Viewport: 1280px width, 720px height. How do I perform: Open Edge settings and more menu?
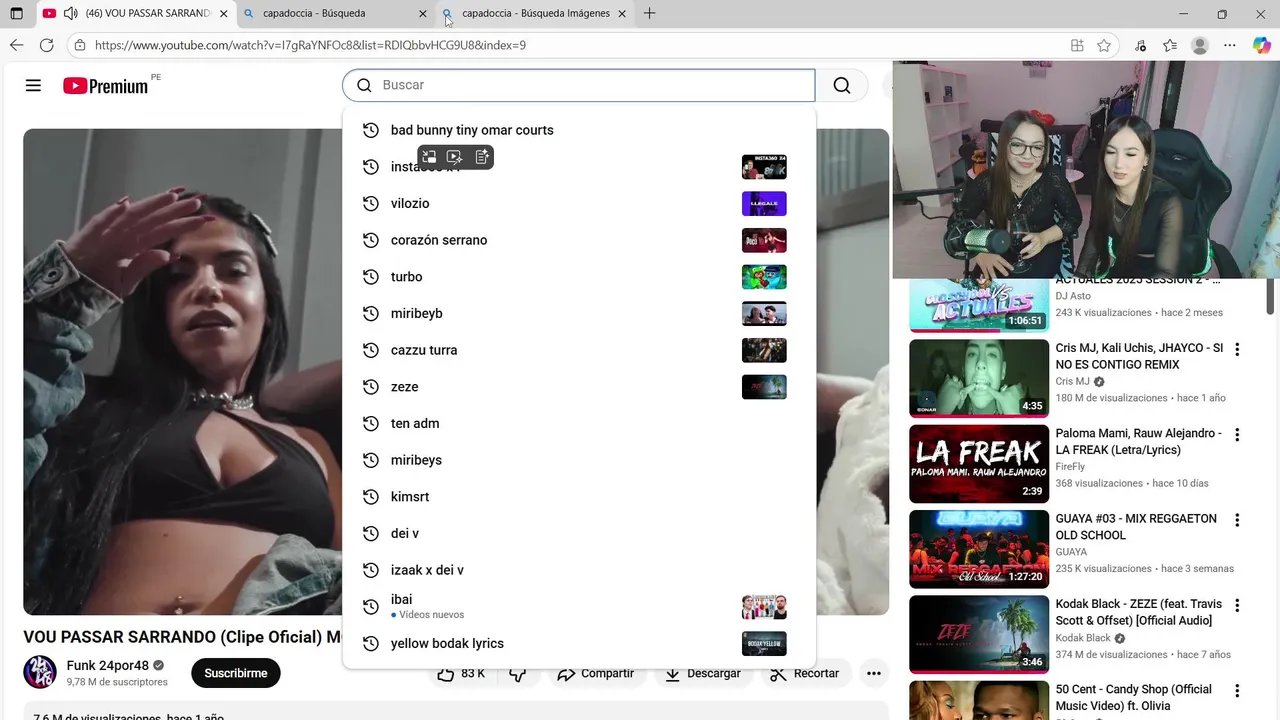point(1230,45)
